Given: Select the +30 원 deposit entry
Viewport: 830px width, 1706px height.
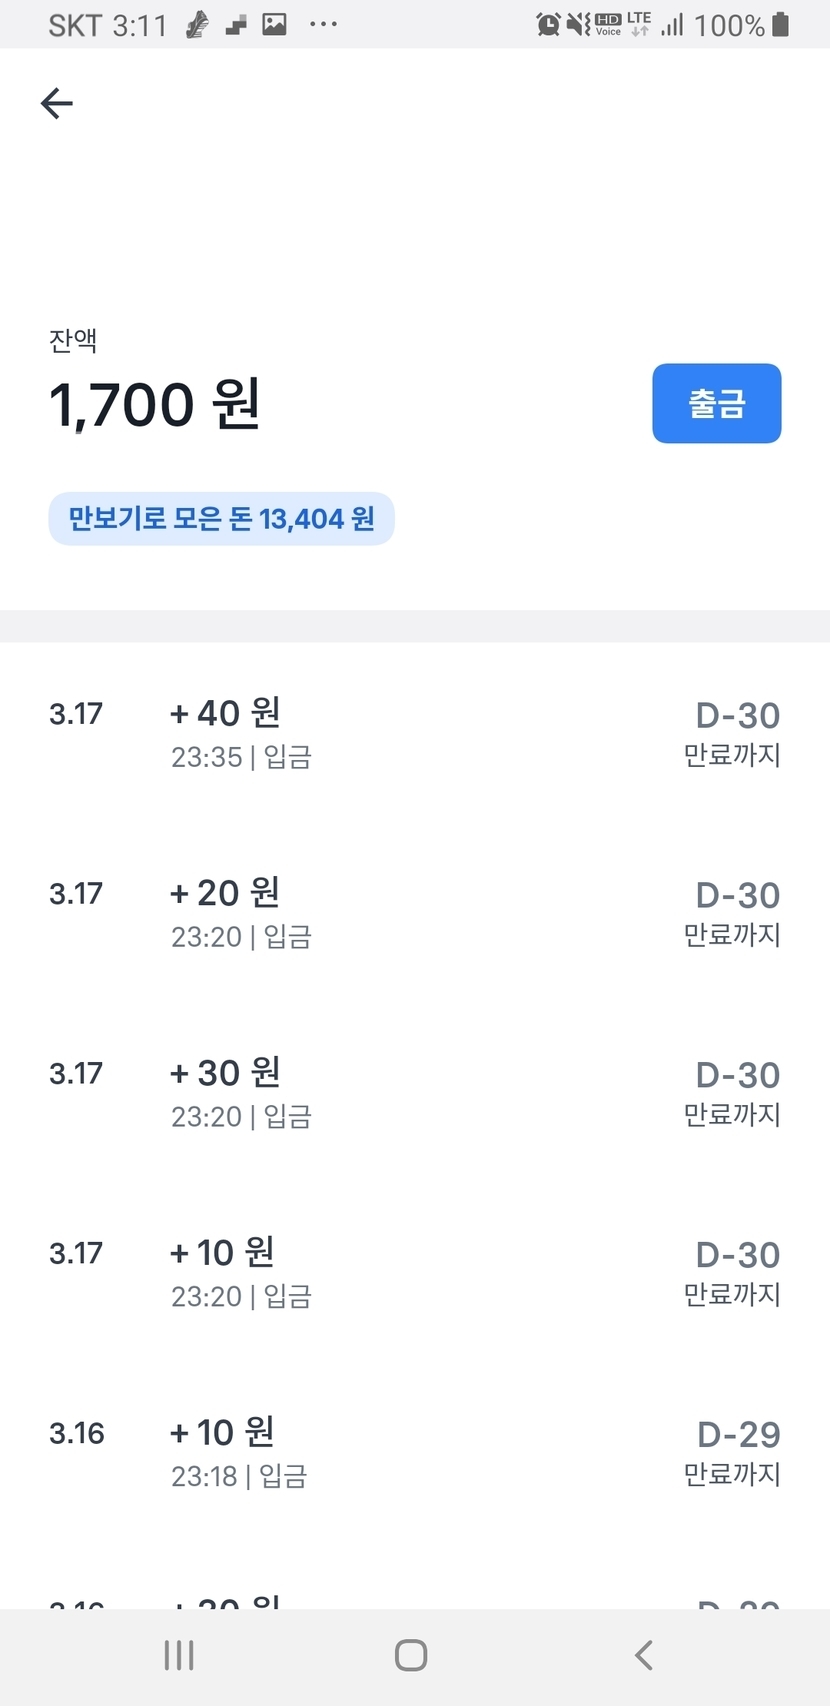Looking at the screenshot, I should click(240, 1092).
